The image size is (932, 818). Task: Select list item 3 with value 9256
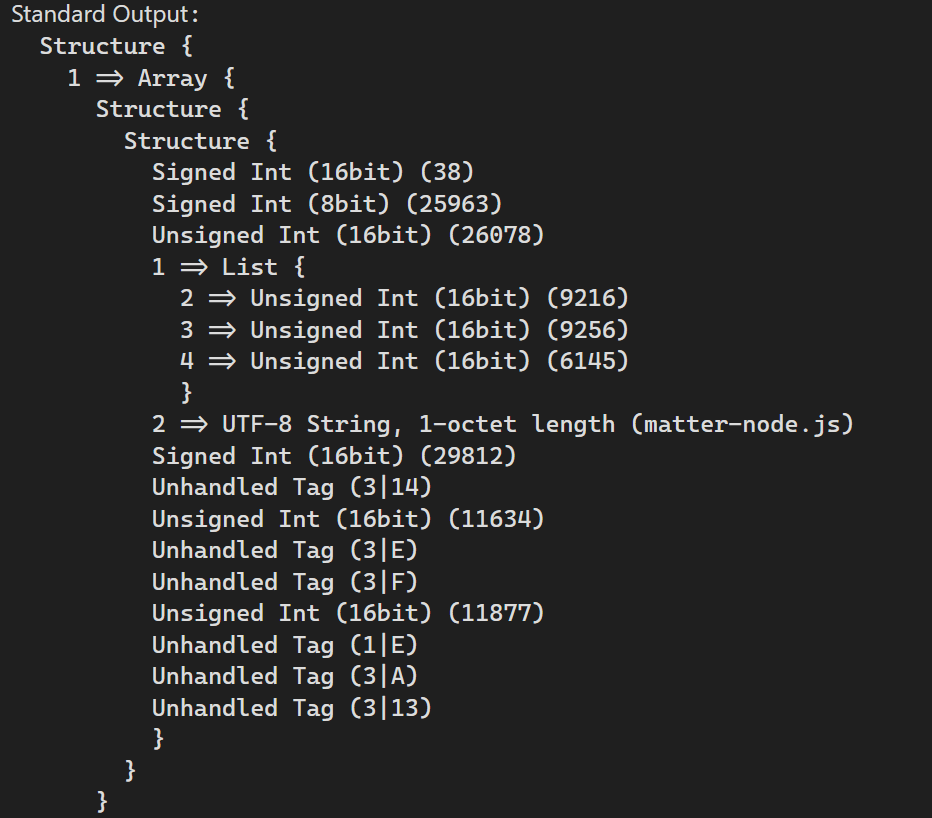tap(404, 330)
